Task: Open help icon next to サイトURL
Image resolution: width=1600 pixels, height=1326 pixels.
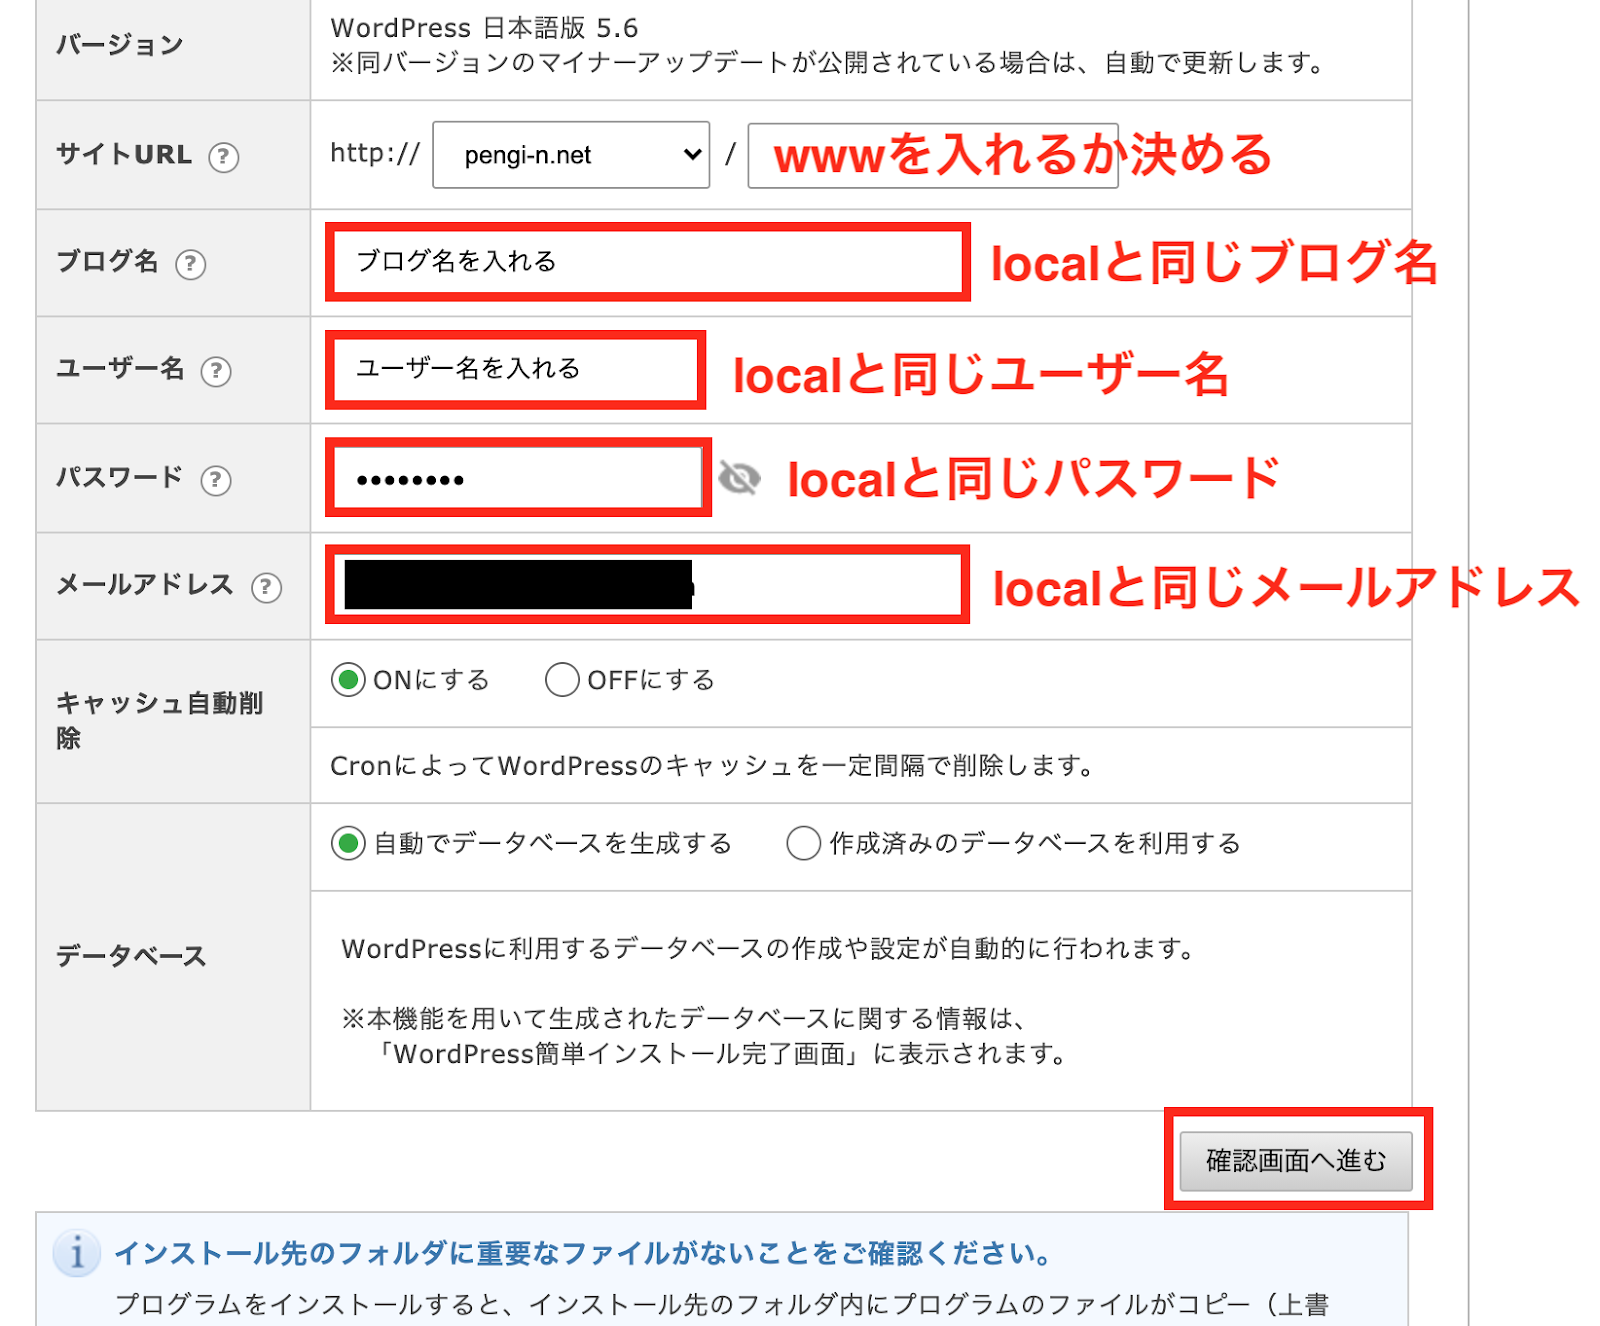Action: [x=223, y=157]
